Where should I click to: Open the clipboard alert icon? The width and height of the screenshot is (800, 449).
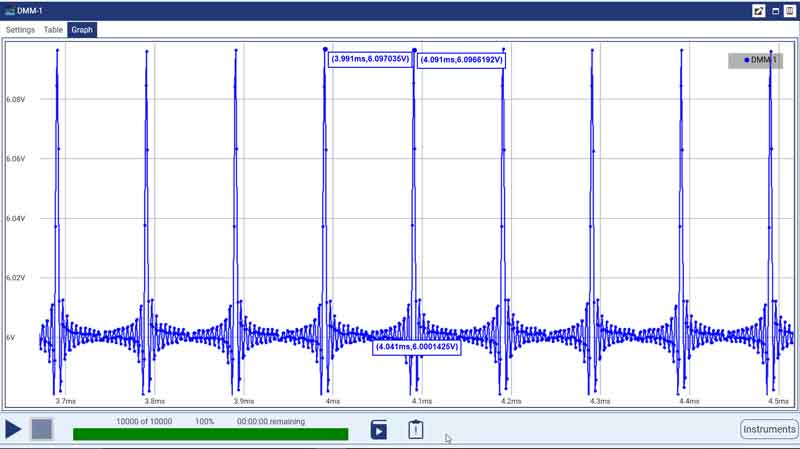(x=416, y=430)
